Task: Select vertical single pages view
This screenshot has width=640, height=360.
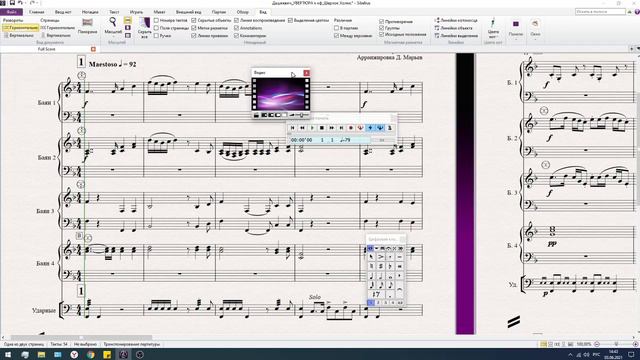Action: point(57,36)
